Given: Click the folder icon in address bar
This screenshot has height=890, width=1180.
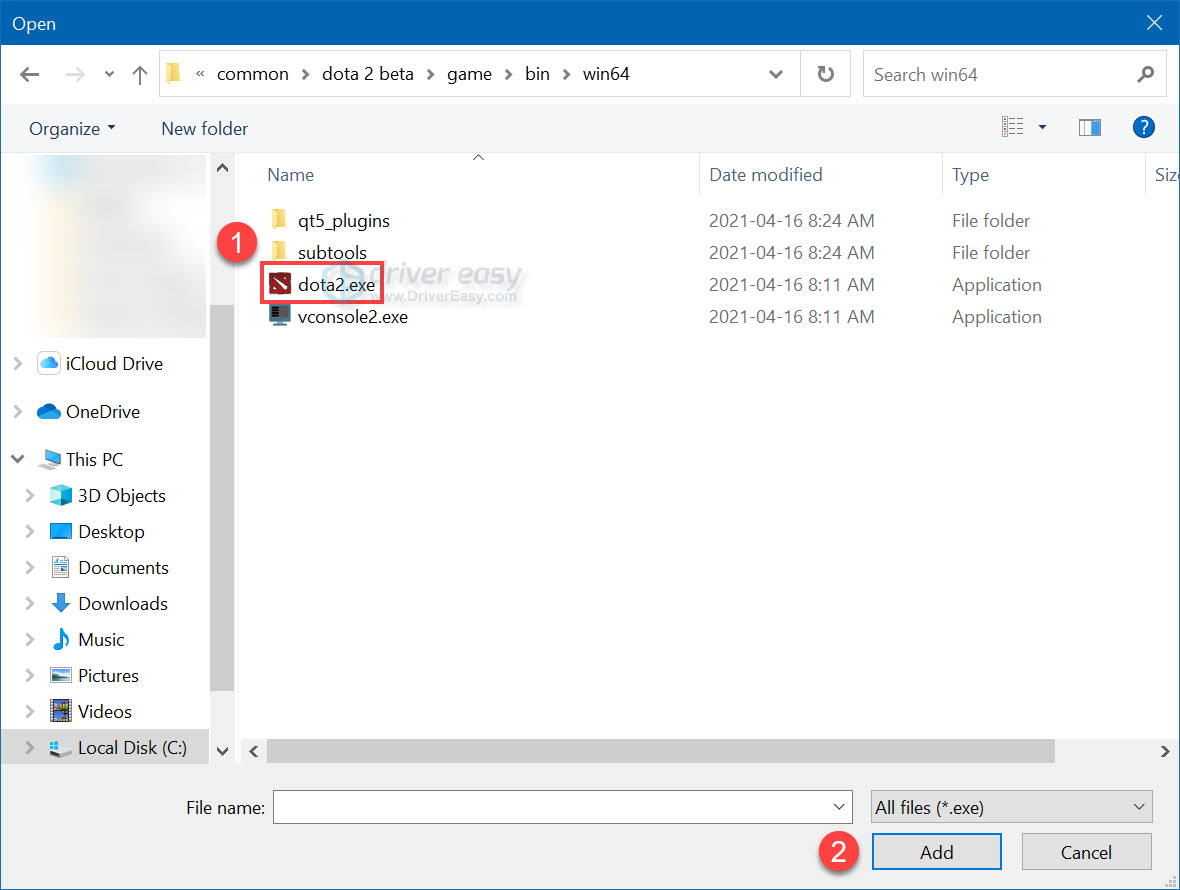Looking at the screenshot, I should pos(173,73).
